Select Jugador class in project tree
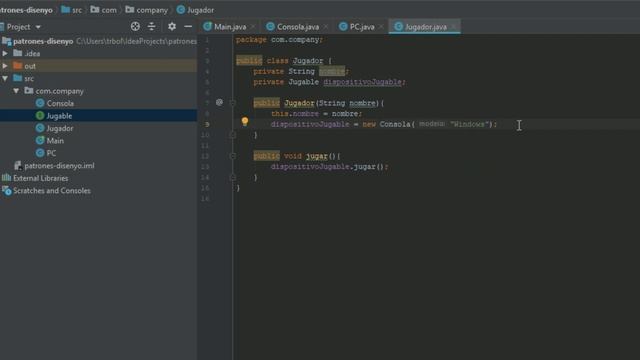The height and width of the screenshot is (360, 640). [60, 128]
